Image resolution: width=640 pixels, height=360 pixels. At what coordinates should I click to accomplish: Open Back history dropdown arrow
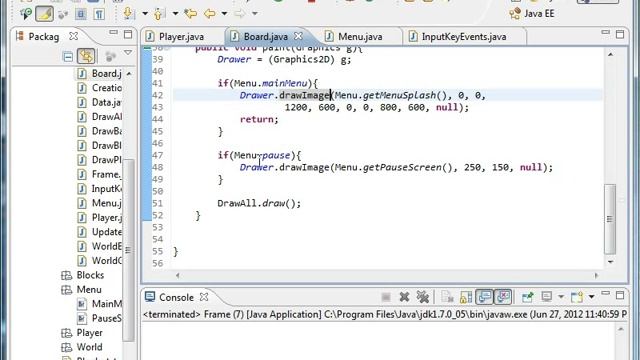click(224, 14)
